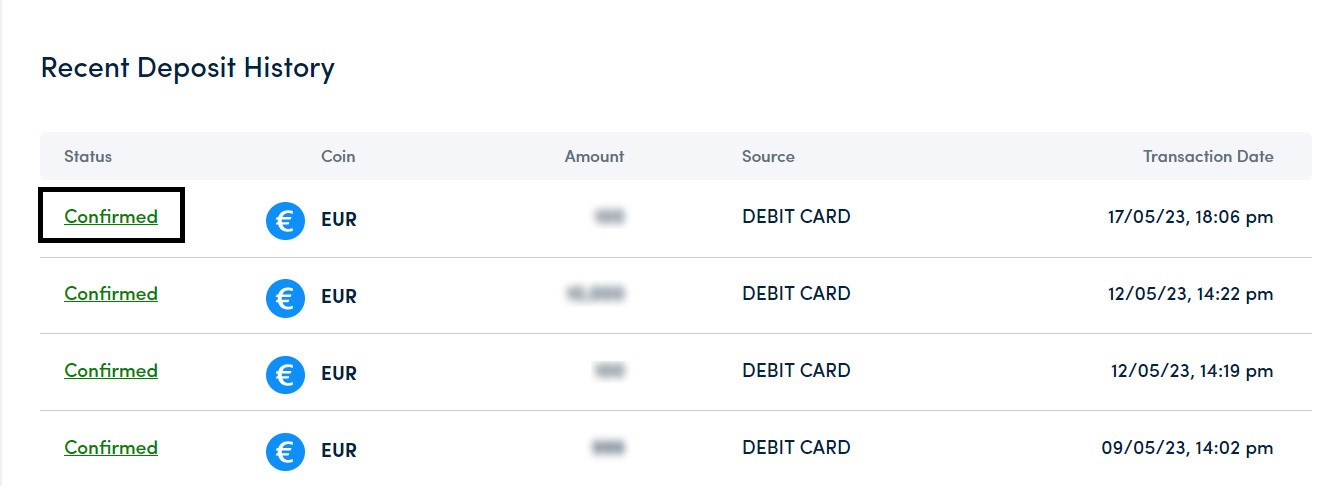Viewport: 1342px width, 486px height.
Task: Click the Euro coin icon for the 17/05/23 deposit
Action: [x=285, y=221]
